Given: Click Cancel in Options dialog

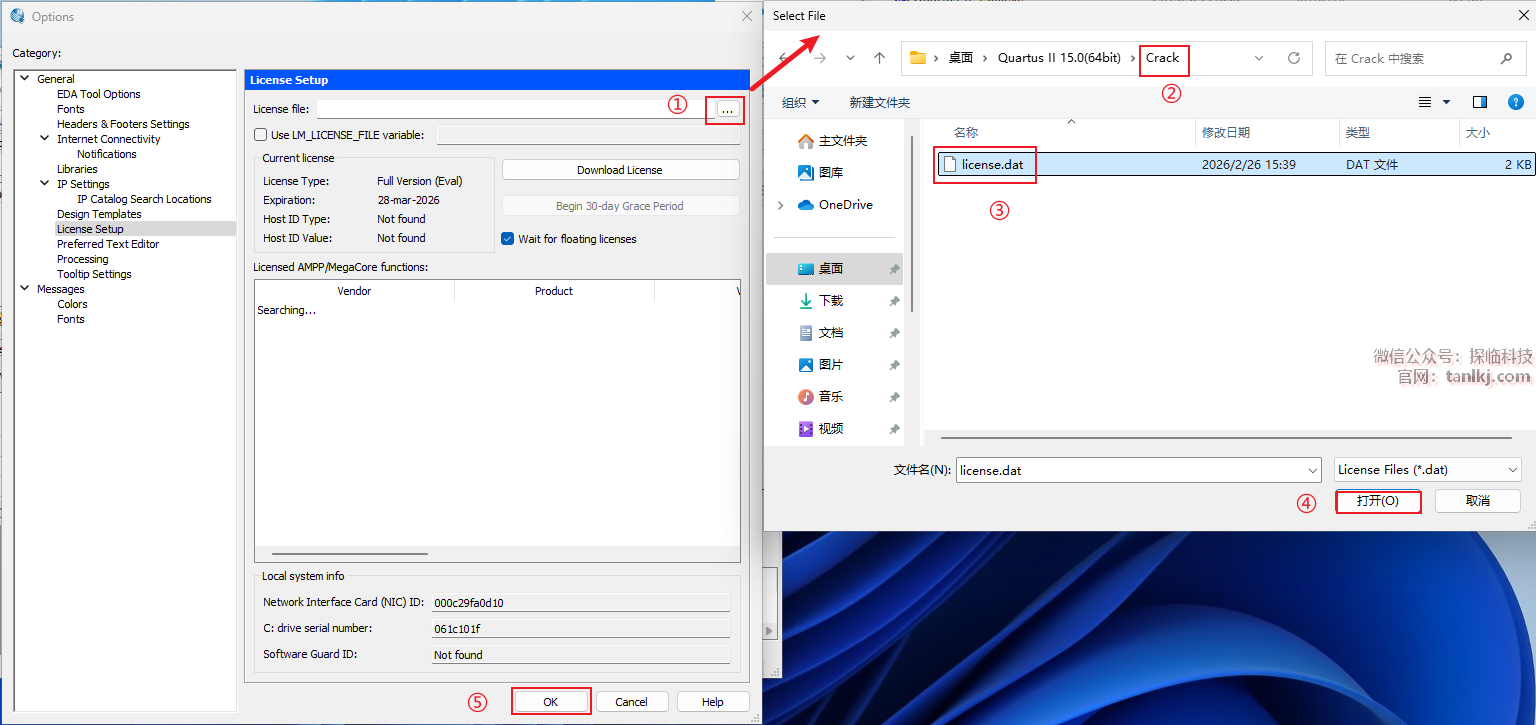Looking at the screenshot, I should point(632,702).
